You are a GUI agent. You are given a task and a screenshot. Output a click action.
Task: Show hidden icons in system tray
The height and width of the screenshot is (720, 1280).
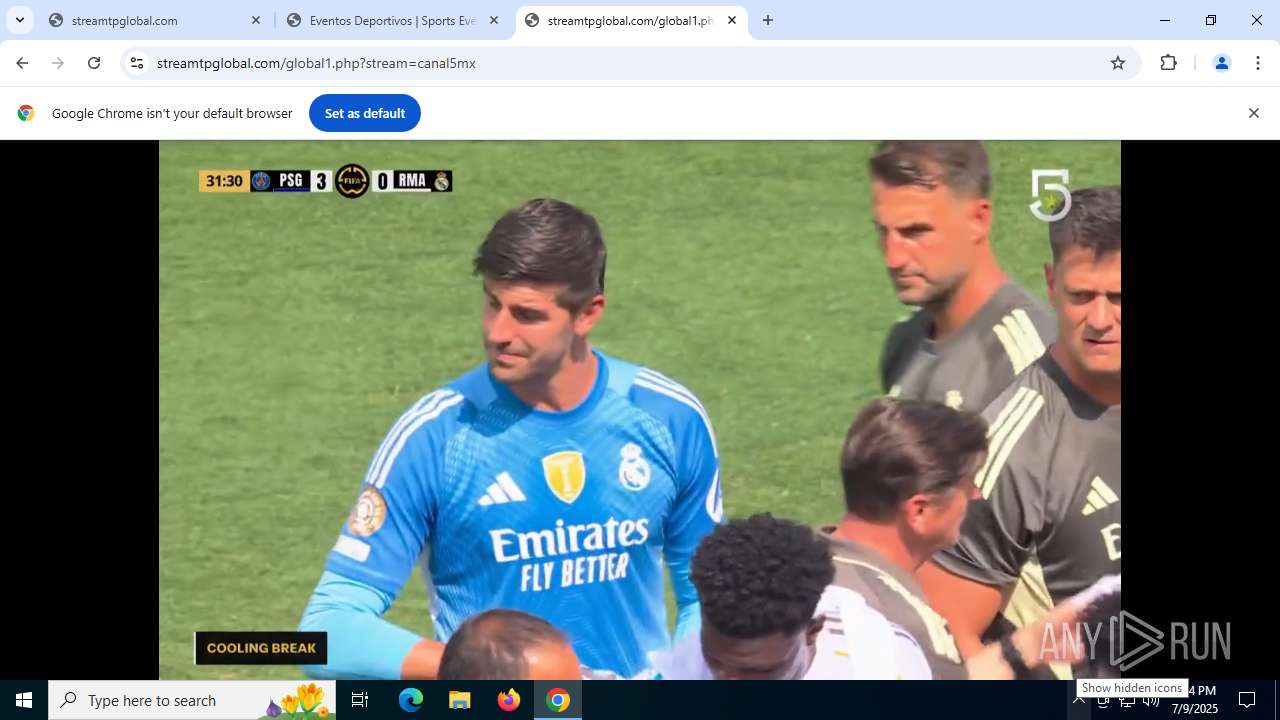click(1079, 700)
